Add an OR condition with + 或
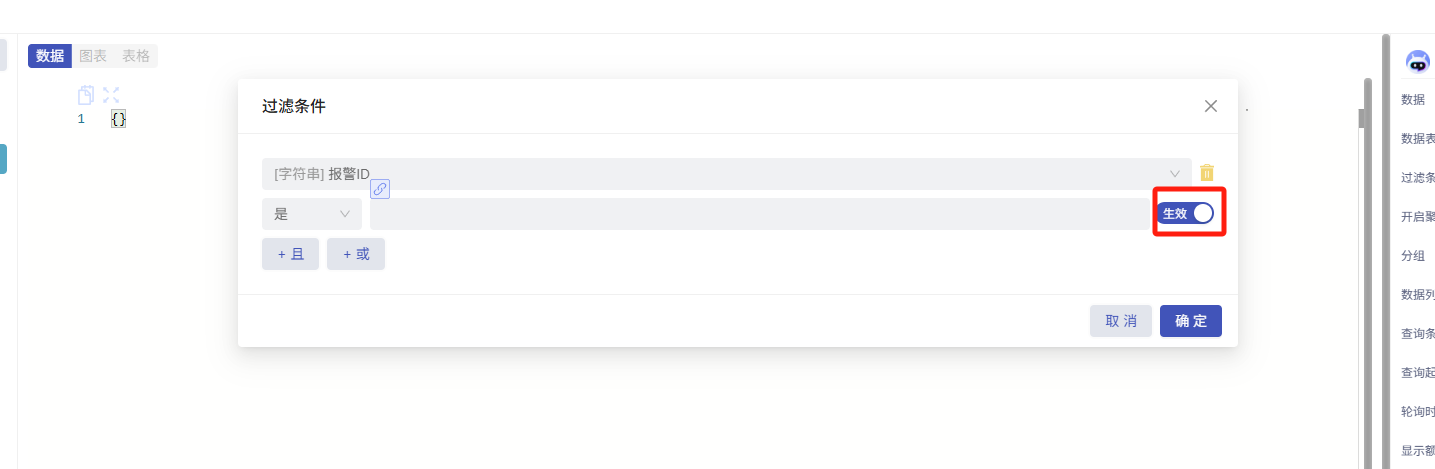The image size is (1435, 469). (356, 254)
